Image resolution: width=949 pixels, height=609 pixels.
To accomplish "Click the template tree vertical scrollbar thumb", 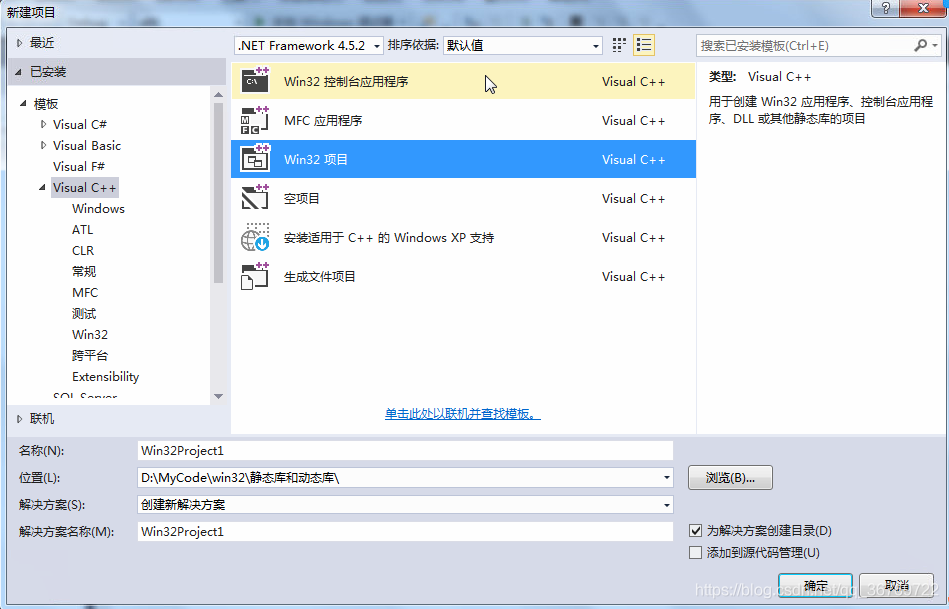I will coord(218,193).
